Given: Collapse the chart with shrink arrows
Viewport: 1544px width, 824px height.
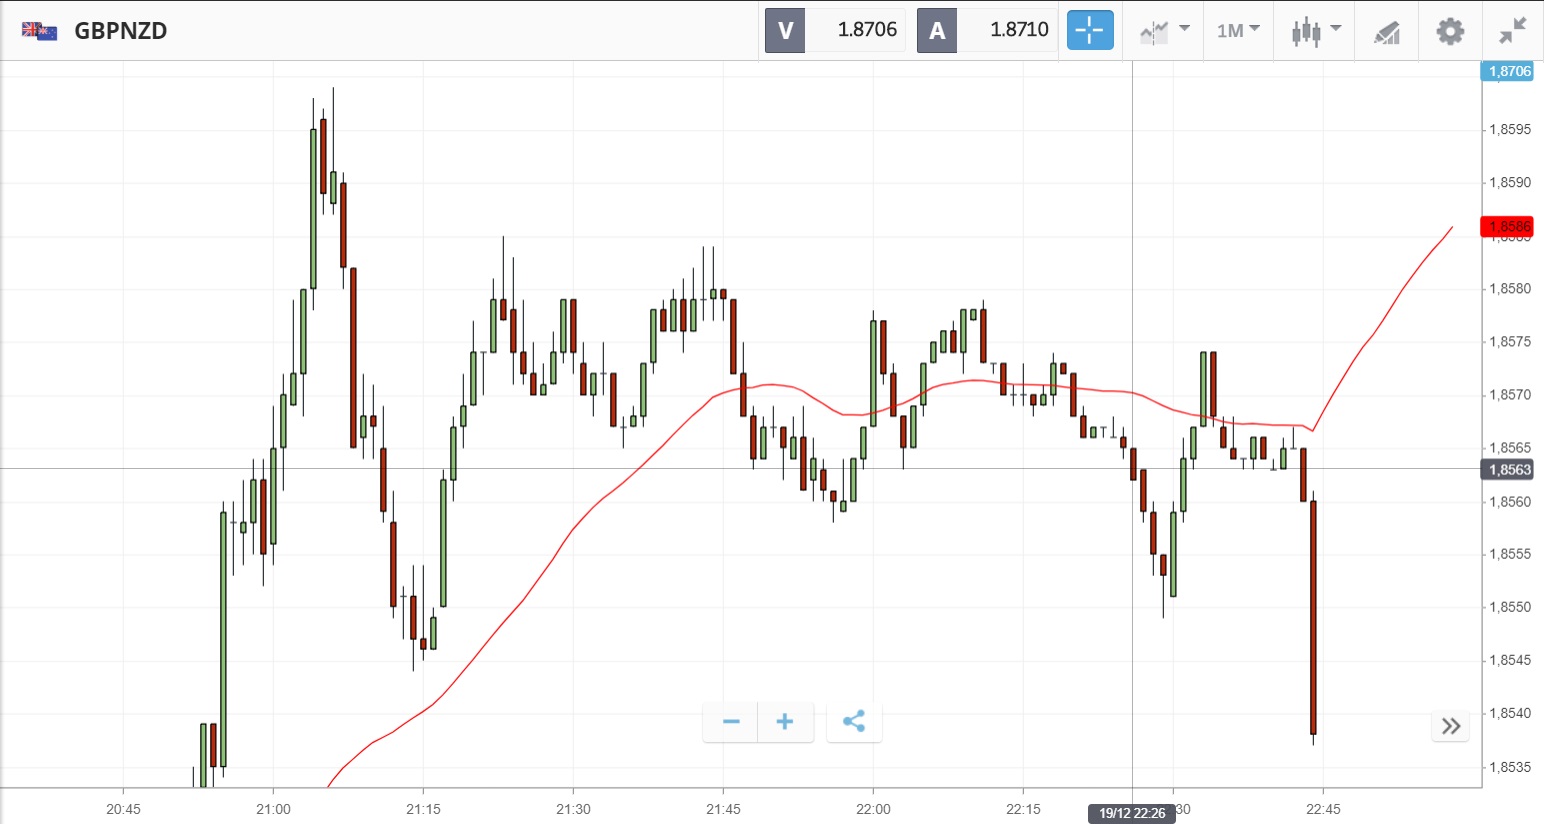Looking at the screenshot, I should click(x=1512, y=31).
